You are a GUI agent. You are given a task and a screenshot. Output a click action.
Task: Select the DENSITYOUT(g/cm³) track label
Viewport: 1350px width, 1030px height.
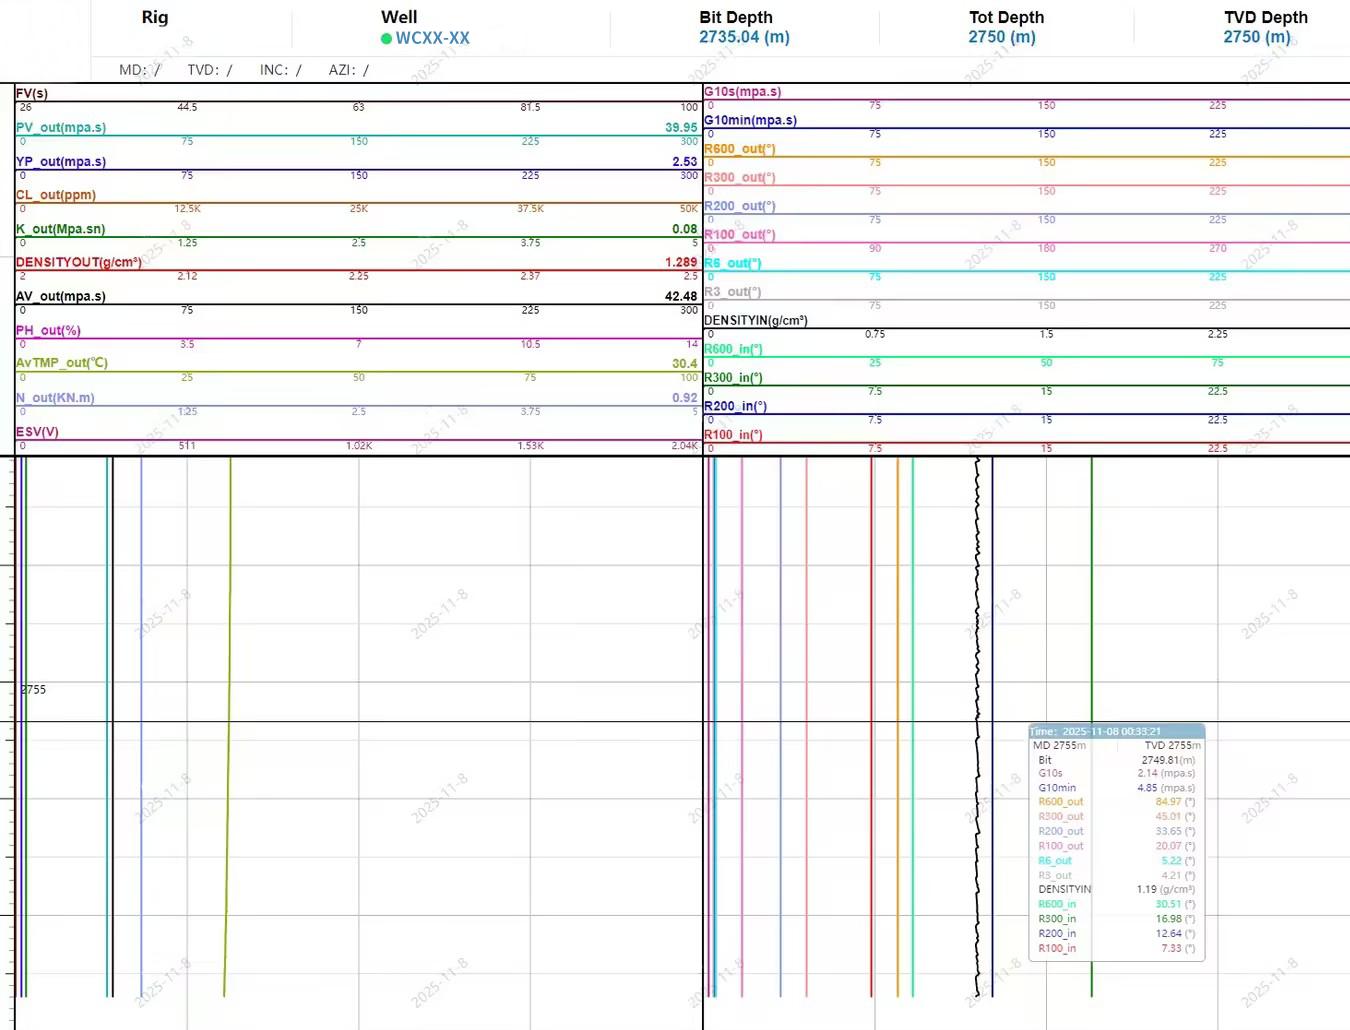[x=78, y=262]
